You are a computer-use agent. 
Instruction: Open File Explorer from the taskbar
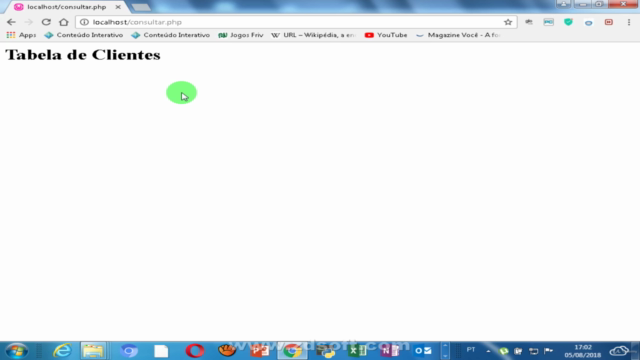click(x=93, y=351)
